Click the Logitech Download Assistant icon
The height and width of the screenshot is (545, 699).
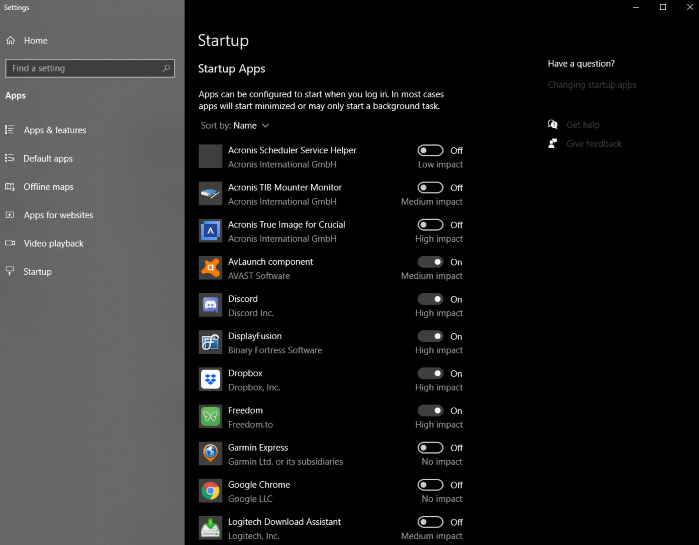tap(210, 528)
